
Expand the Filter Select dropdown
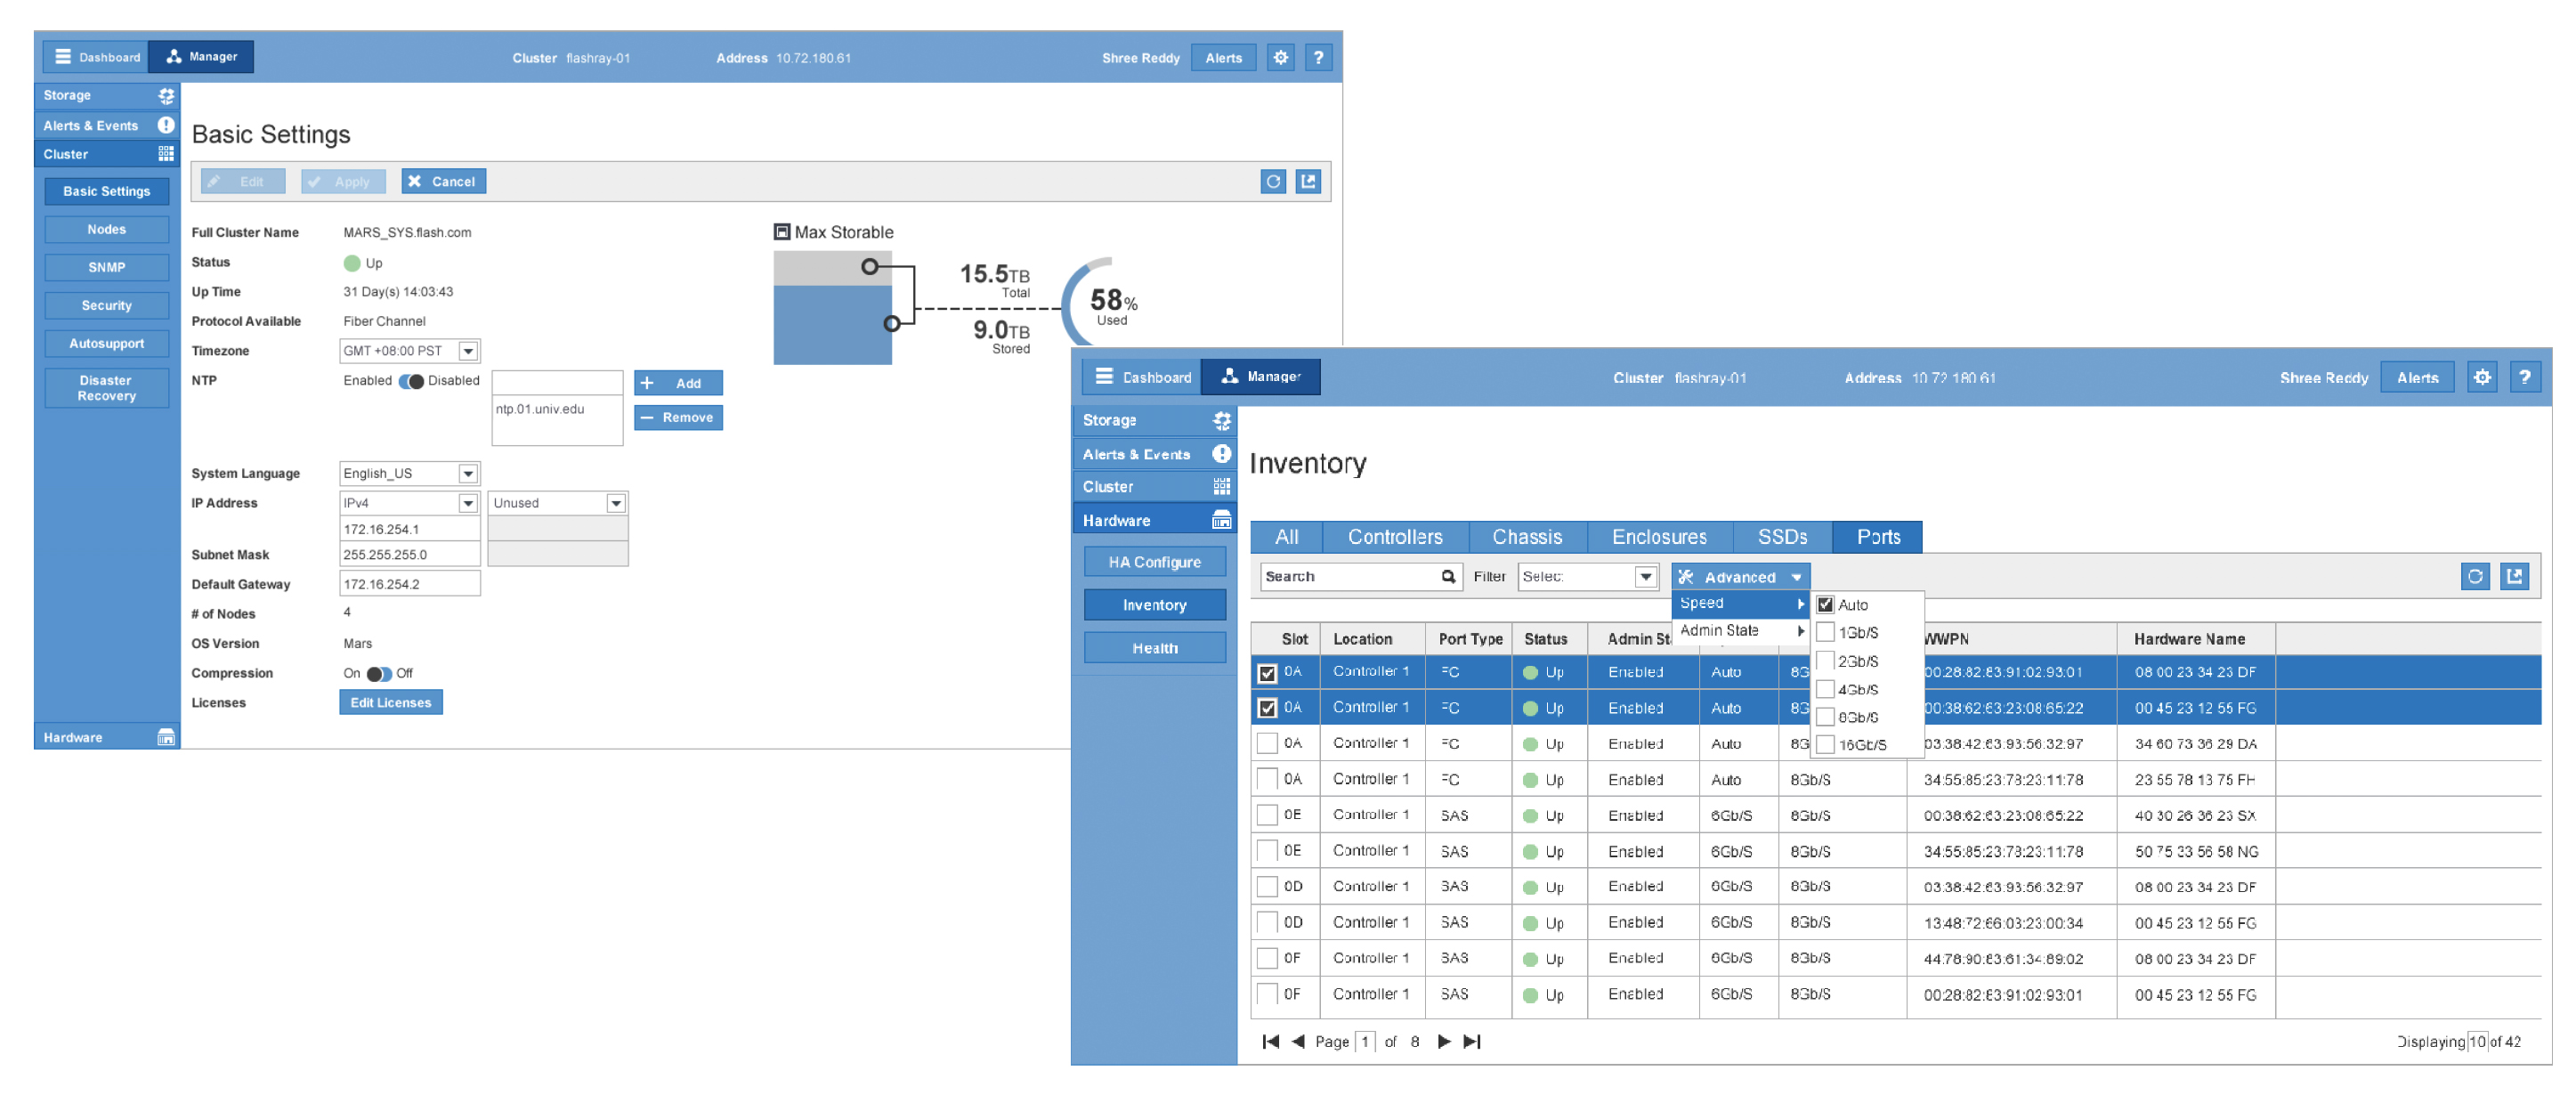(1645, 576)
